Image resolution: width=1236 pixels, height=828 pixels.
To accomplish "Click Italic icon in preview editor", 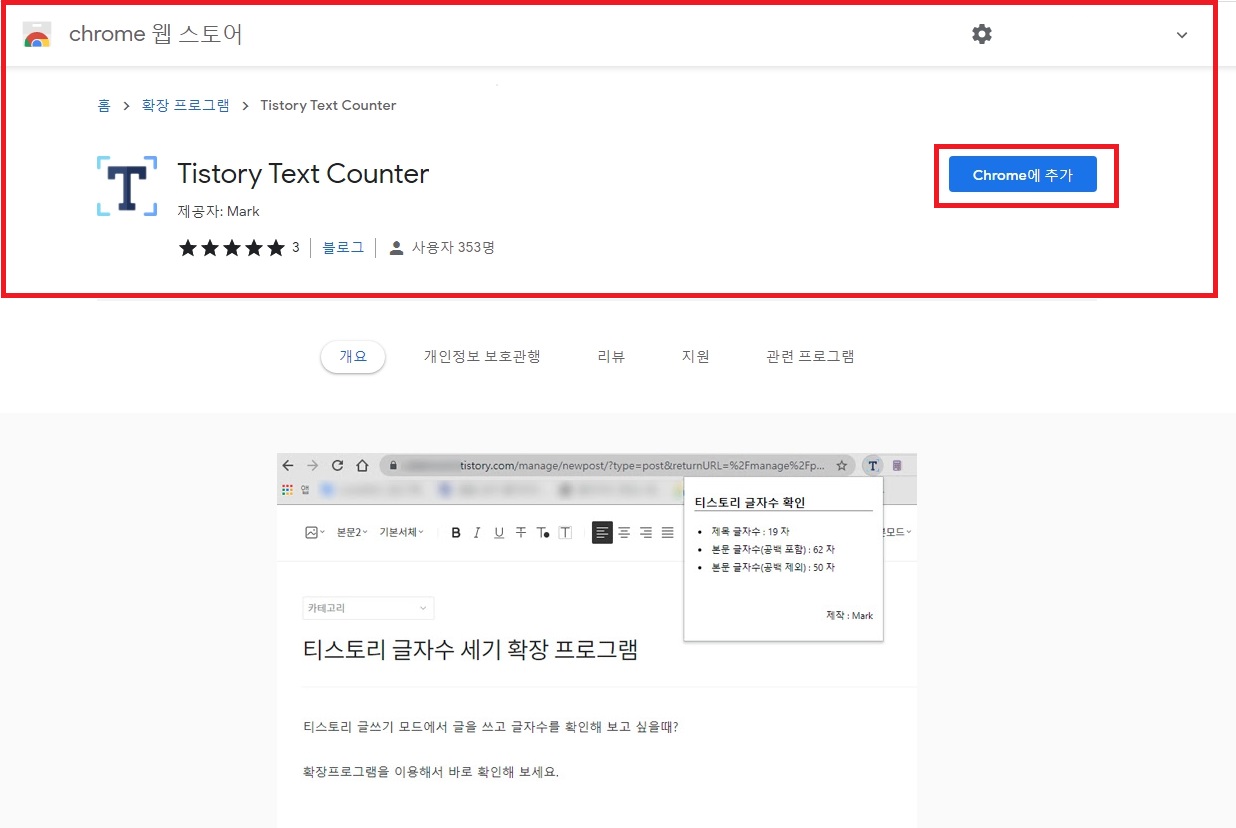I will coord(477,533).
